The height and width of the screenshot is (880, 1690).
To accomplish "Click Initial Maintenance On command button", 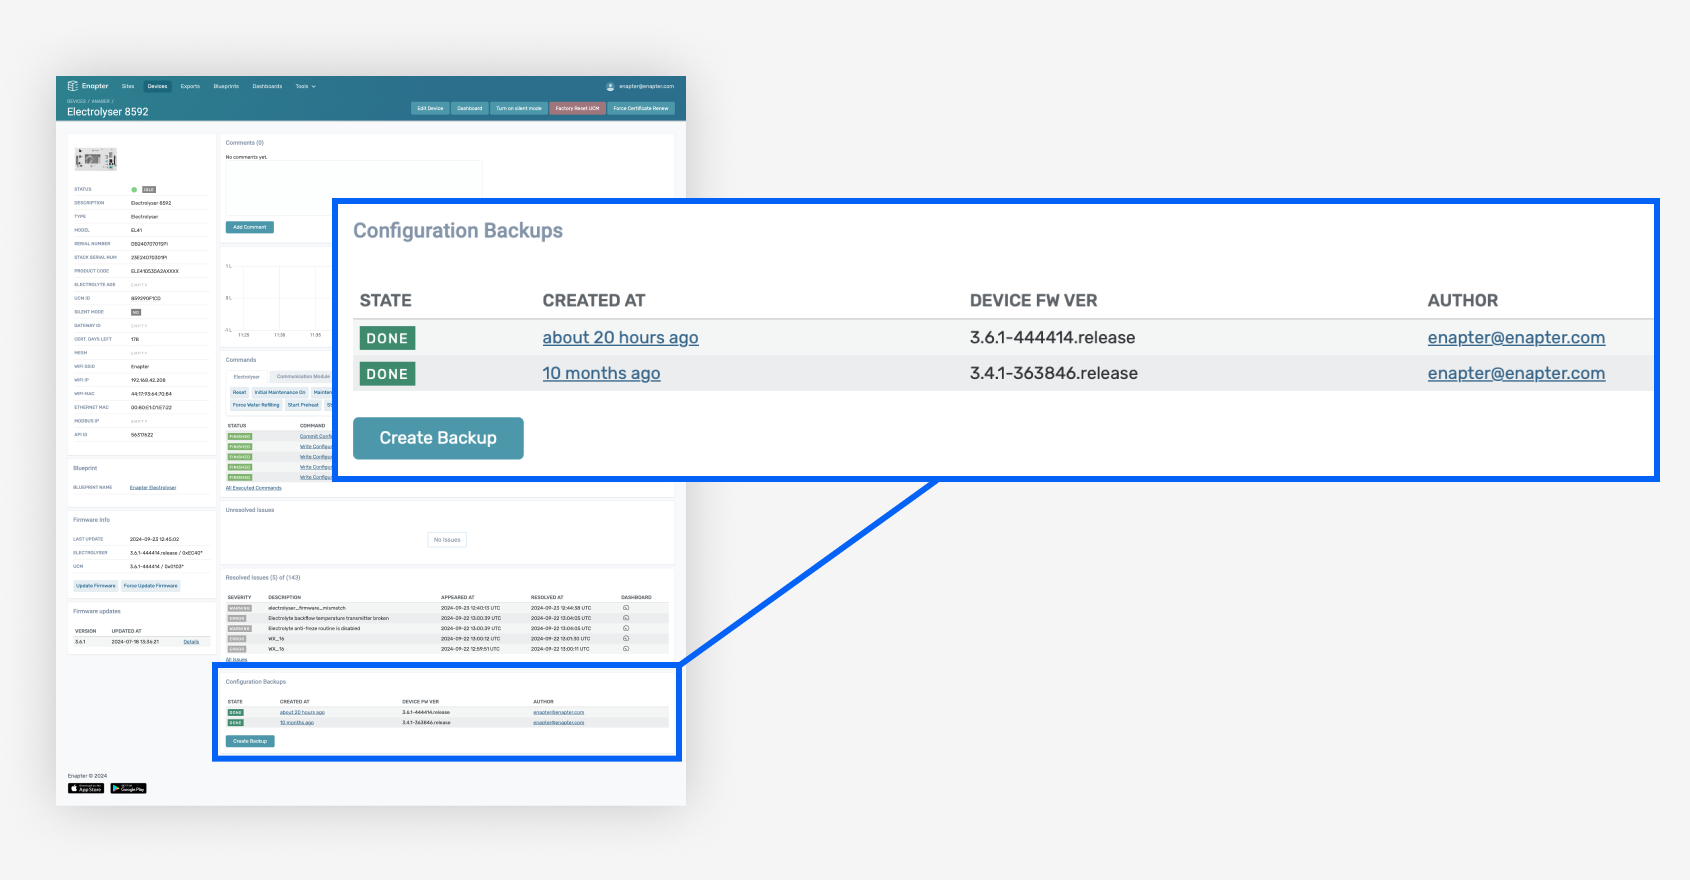I will click(x=280, y=392).
